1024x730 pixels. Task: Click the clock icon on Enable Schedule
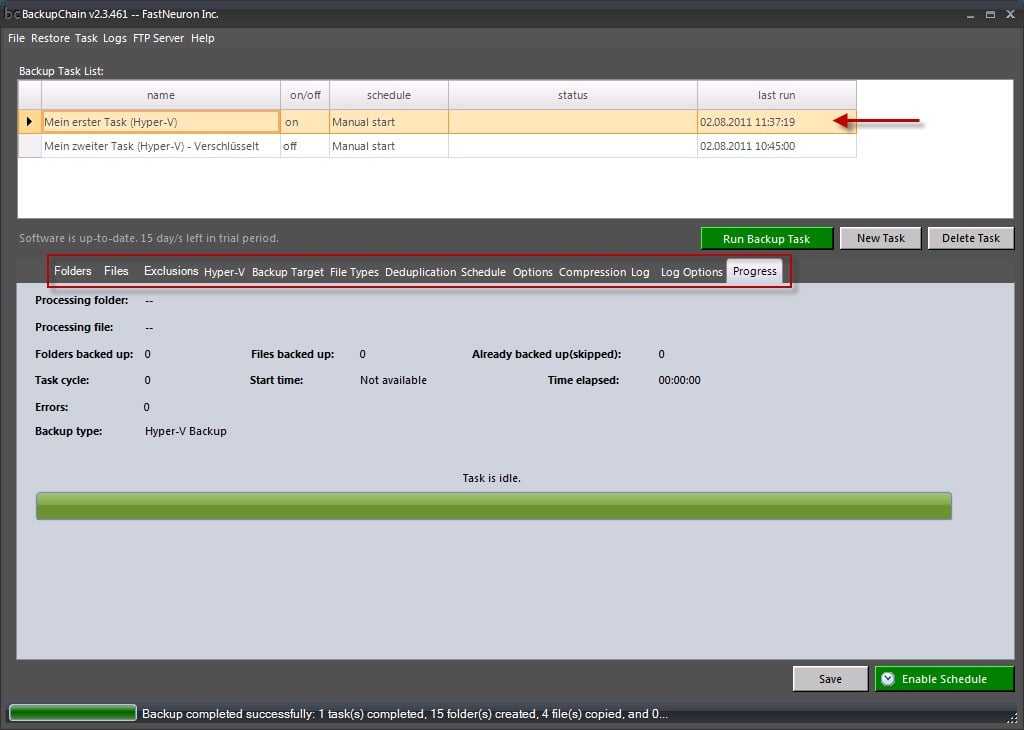(888, 679)
